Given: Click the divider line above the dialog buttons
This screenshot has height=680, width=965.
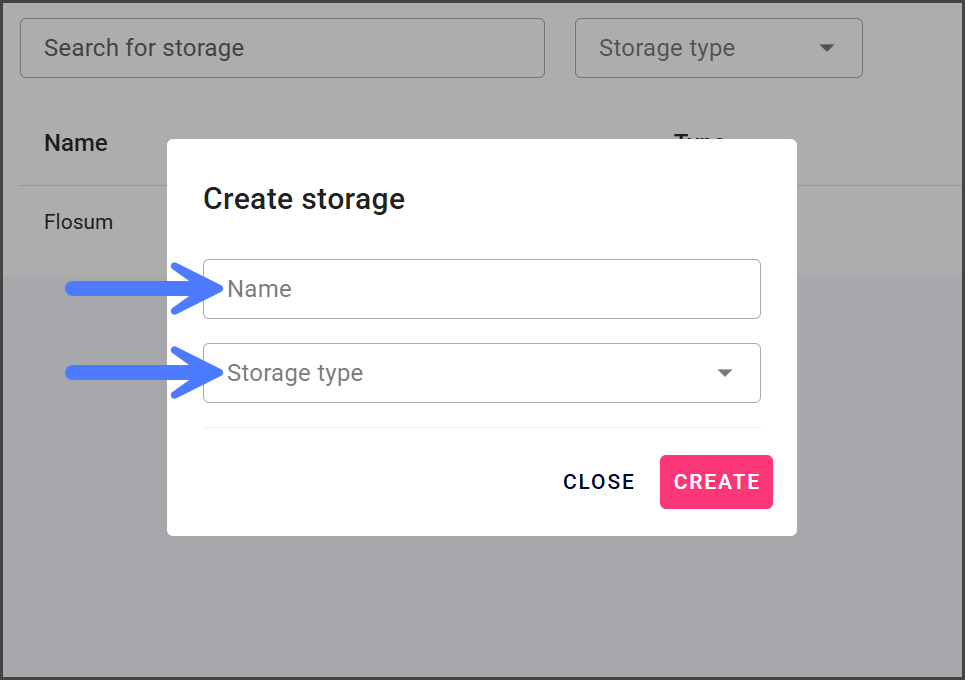Looking at the screenshot, I should [x=480, y=428].
